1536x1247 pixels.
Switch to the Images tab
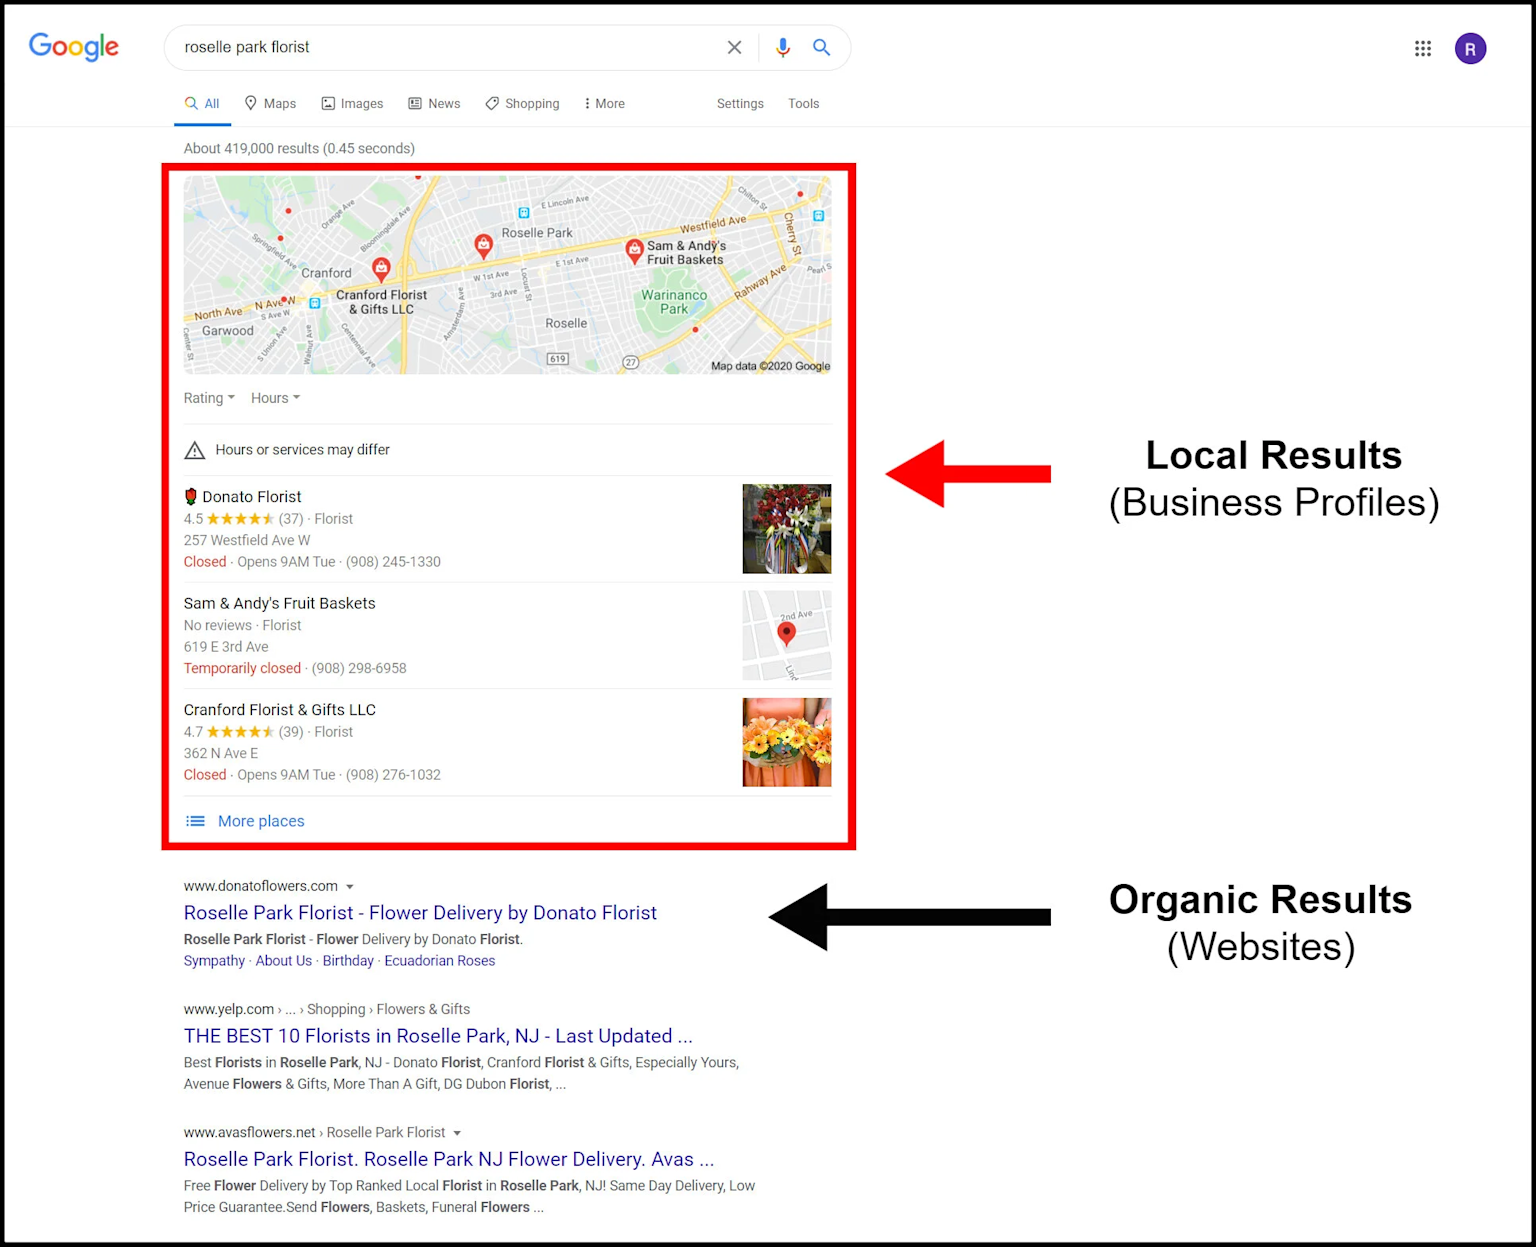pos(352,104)
